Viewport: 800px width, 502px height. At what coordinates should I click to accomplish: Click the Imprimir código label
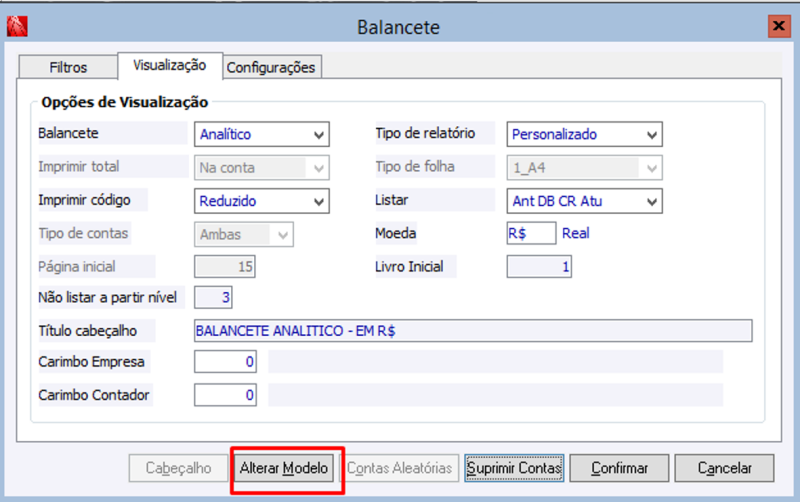click(x=84, y=200)
